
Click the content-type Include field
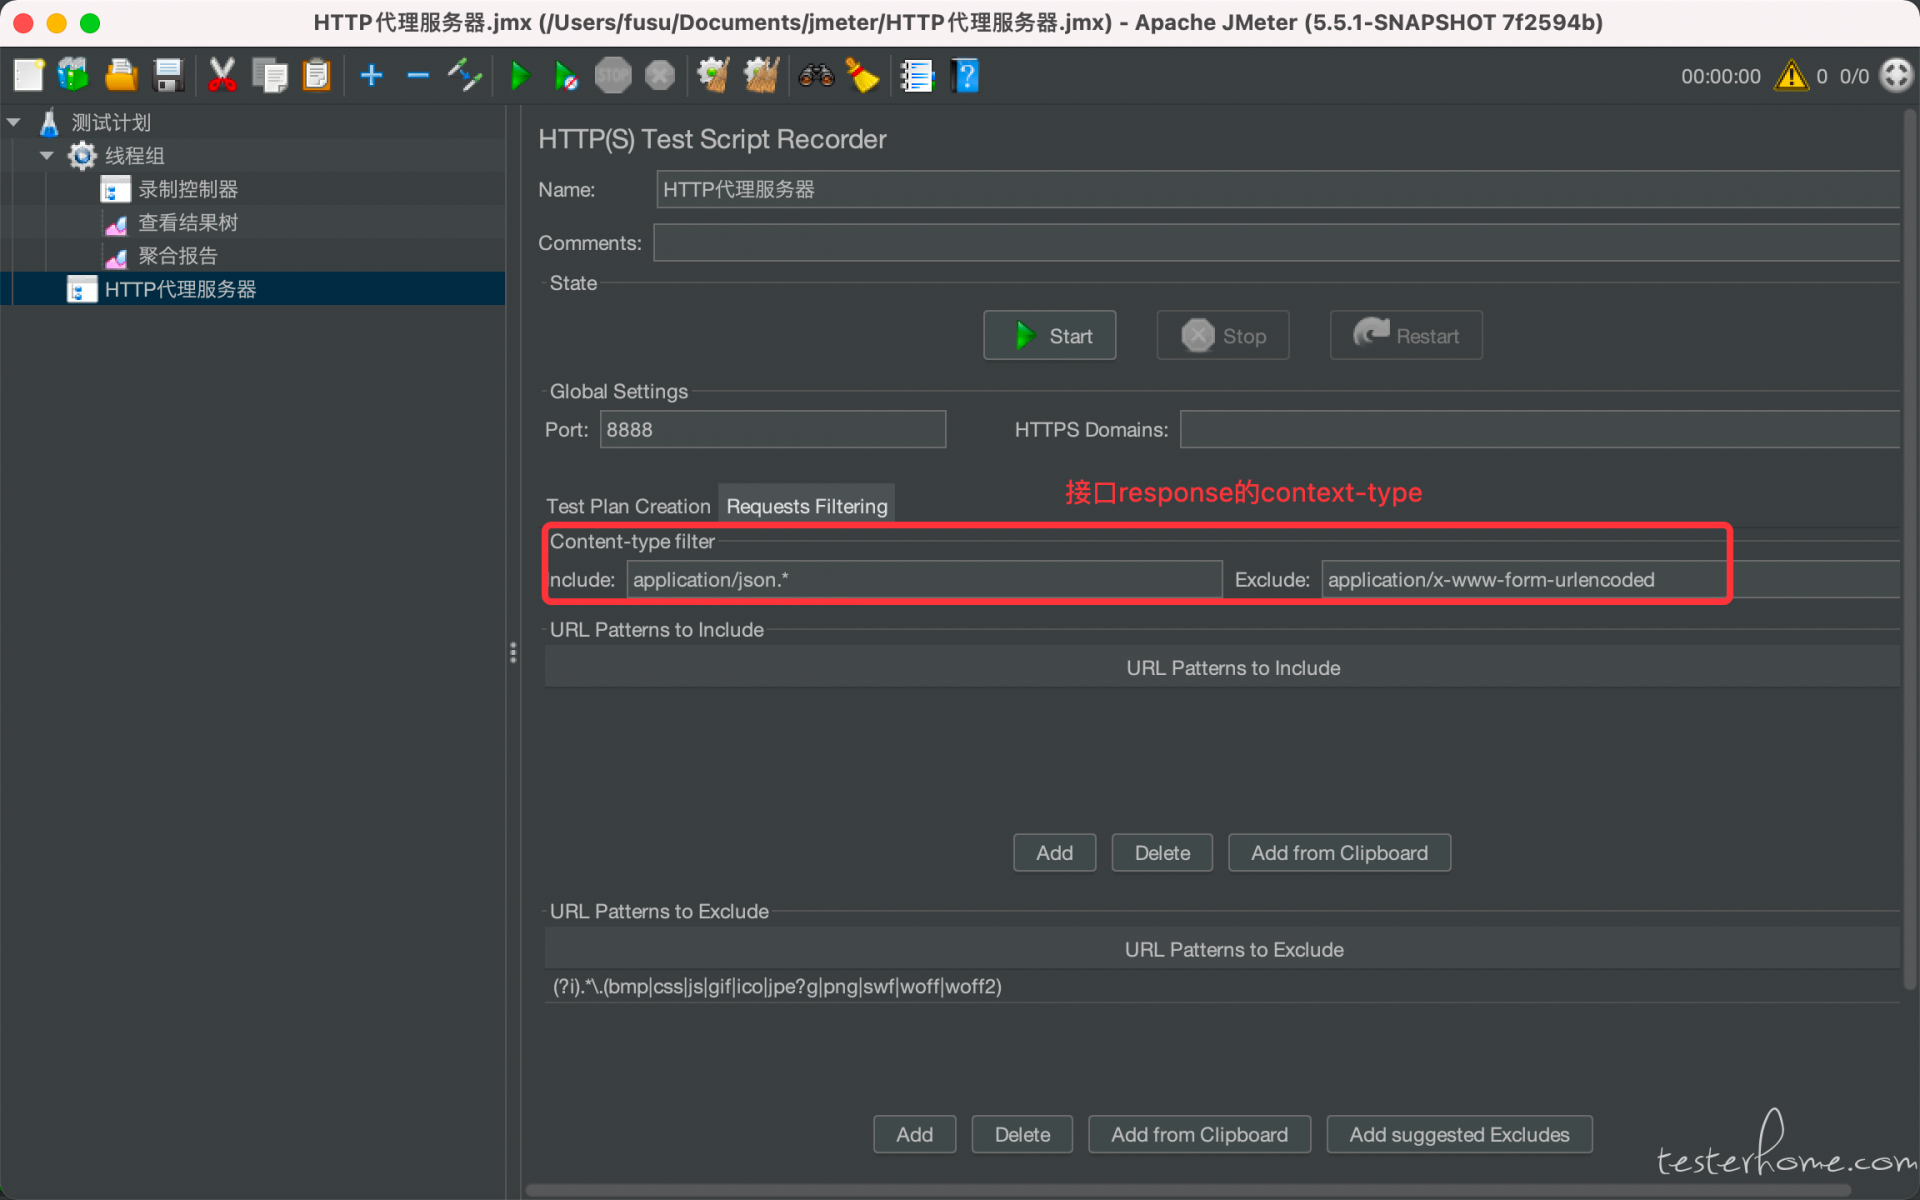click(924, 580)
